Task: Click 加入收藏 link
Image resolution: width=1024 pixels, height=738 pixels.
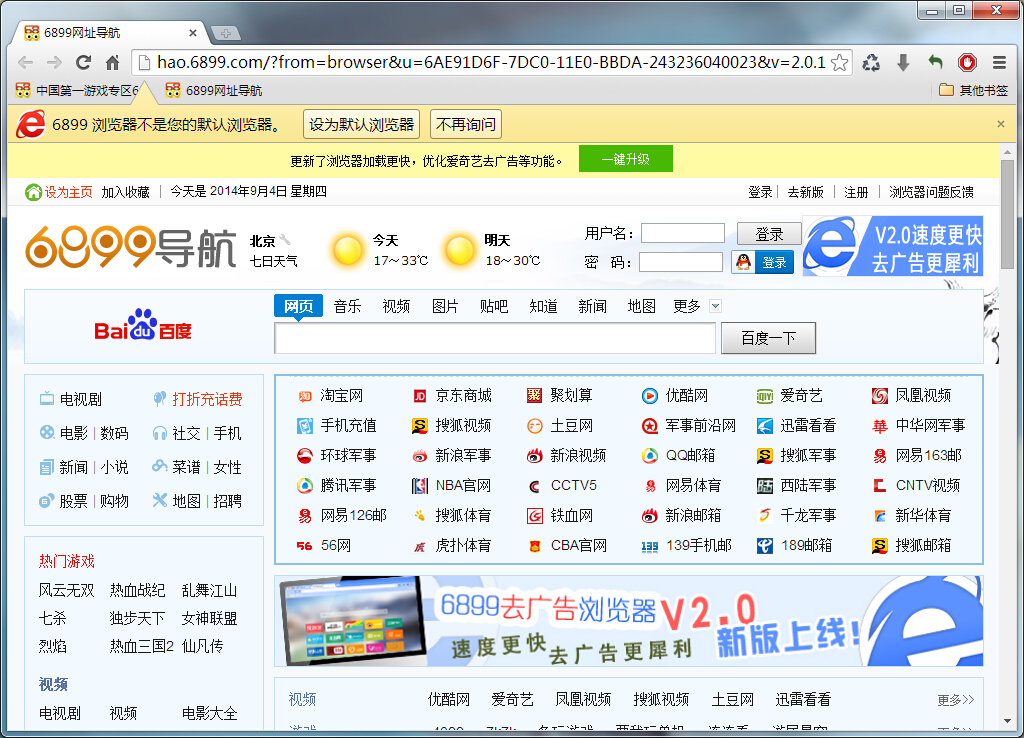Action: (x=125, y=192)
